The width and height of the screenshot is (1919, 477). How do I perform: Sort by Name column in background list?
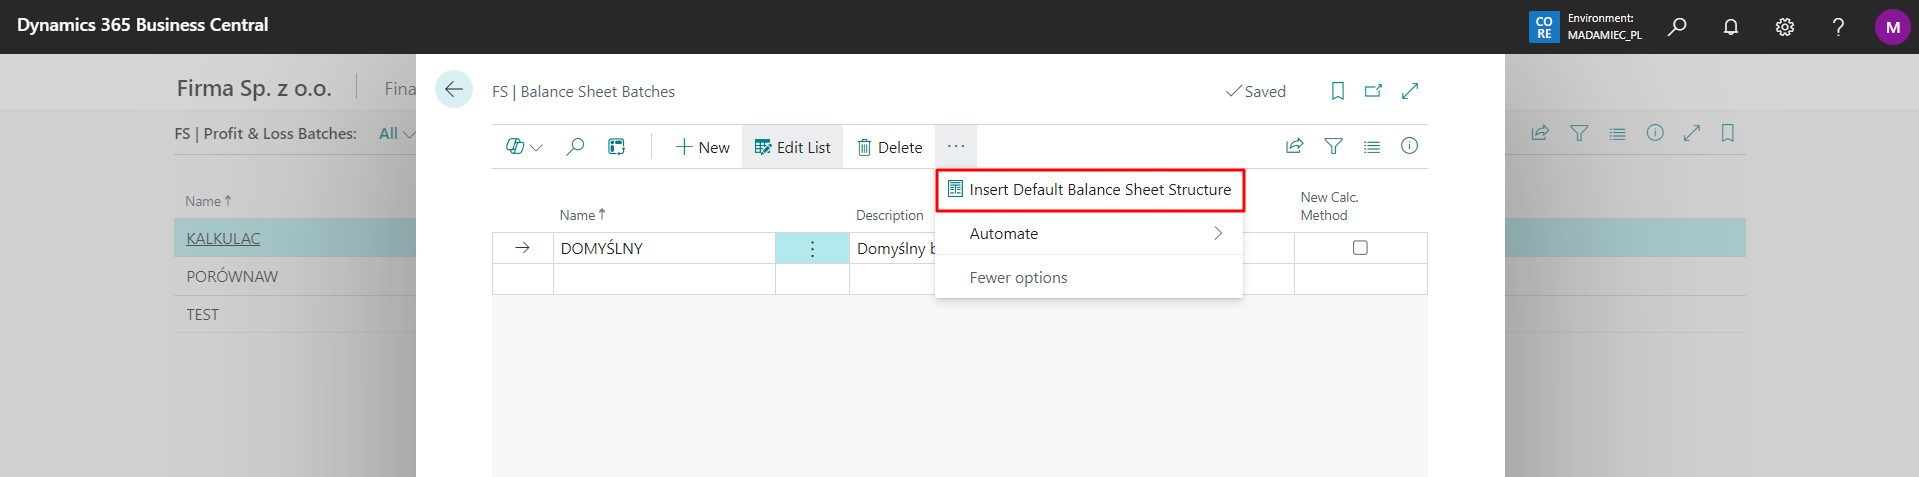pyautogui.click(x=208, y=201)
